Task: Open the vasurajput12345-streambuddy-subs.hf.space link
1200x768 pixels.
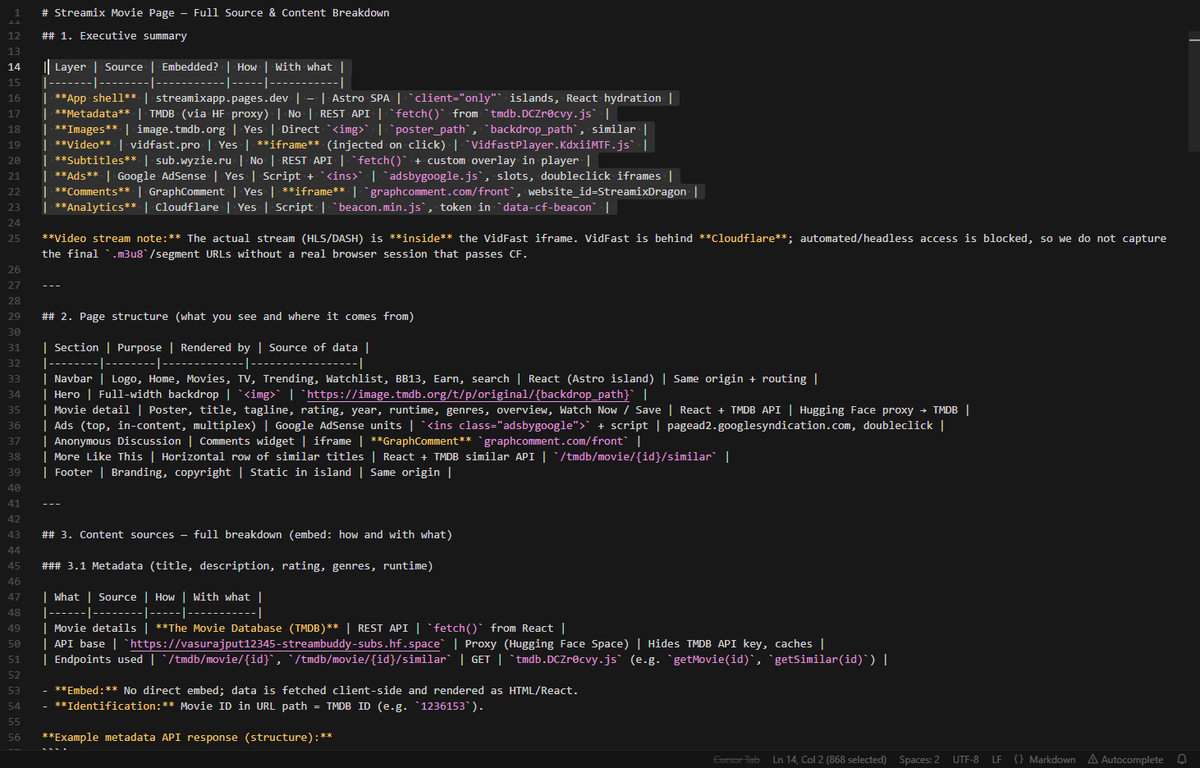Action: click(285, 643)
